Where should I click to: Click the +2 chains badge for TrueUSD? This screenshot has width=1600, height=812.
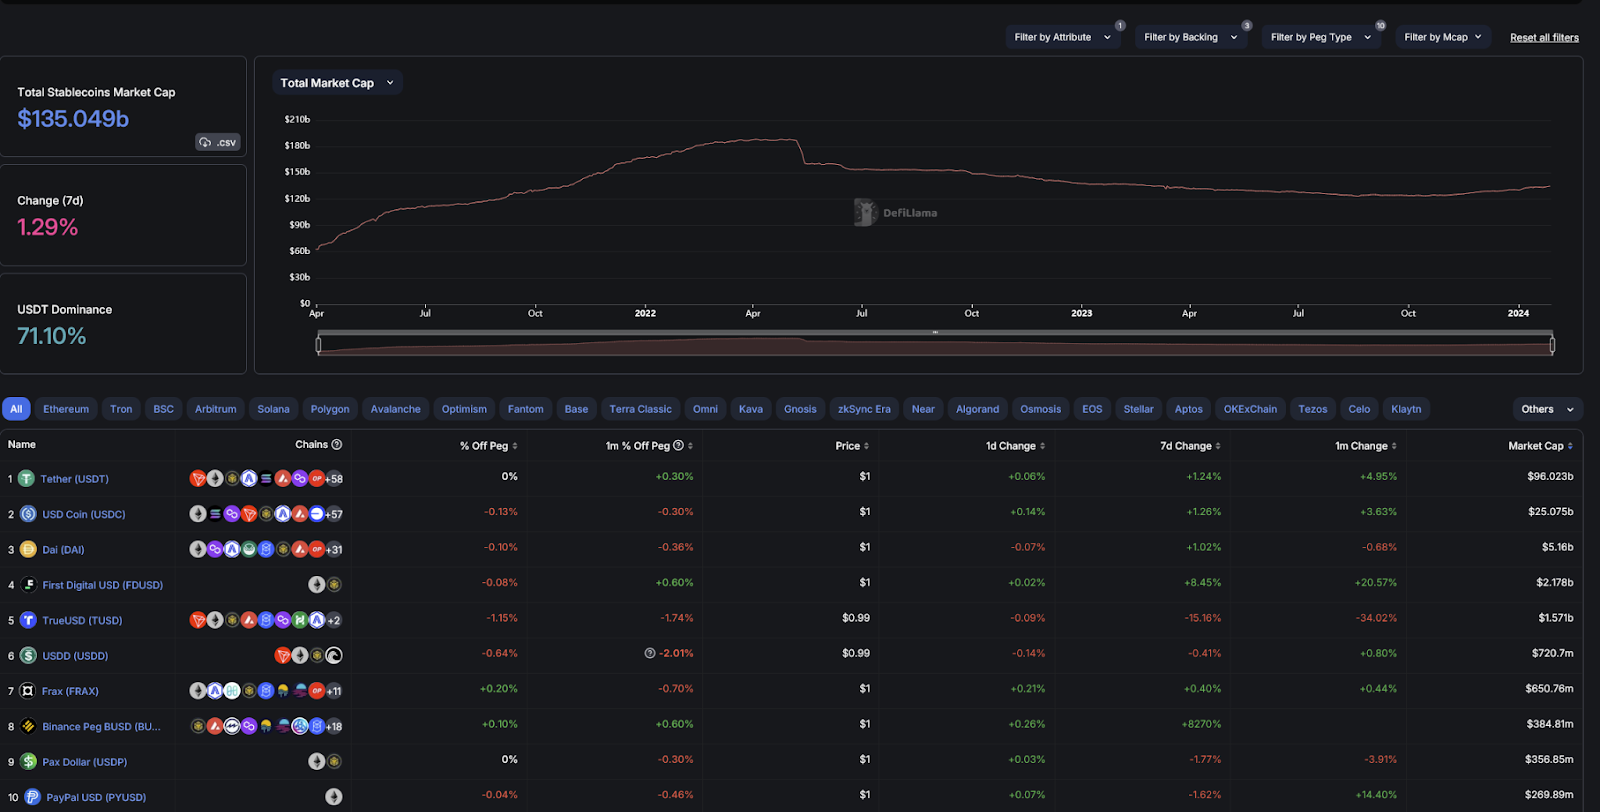click(334, 620)
